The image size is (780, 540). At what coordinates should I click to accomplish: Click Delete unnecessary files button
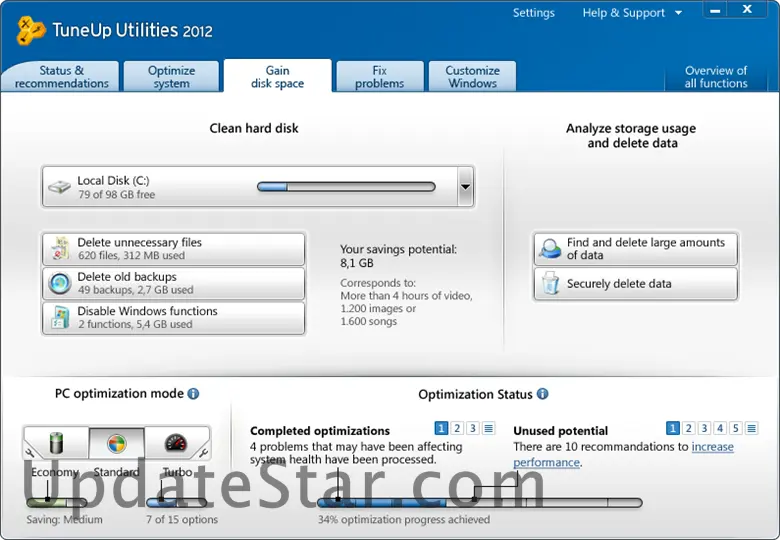(x=174, y=249)
